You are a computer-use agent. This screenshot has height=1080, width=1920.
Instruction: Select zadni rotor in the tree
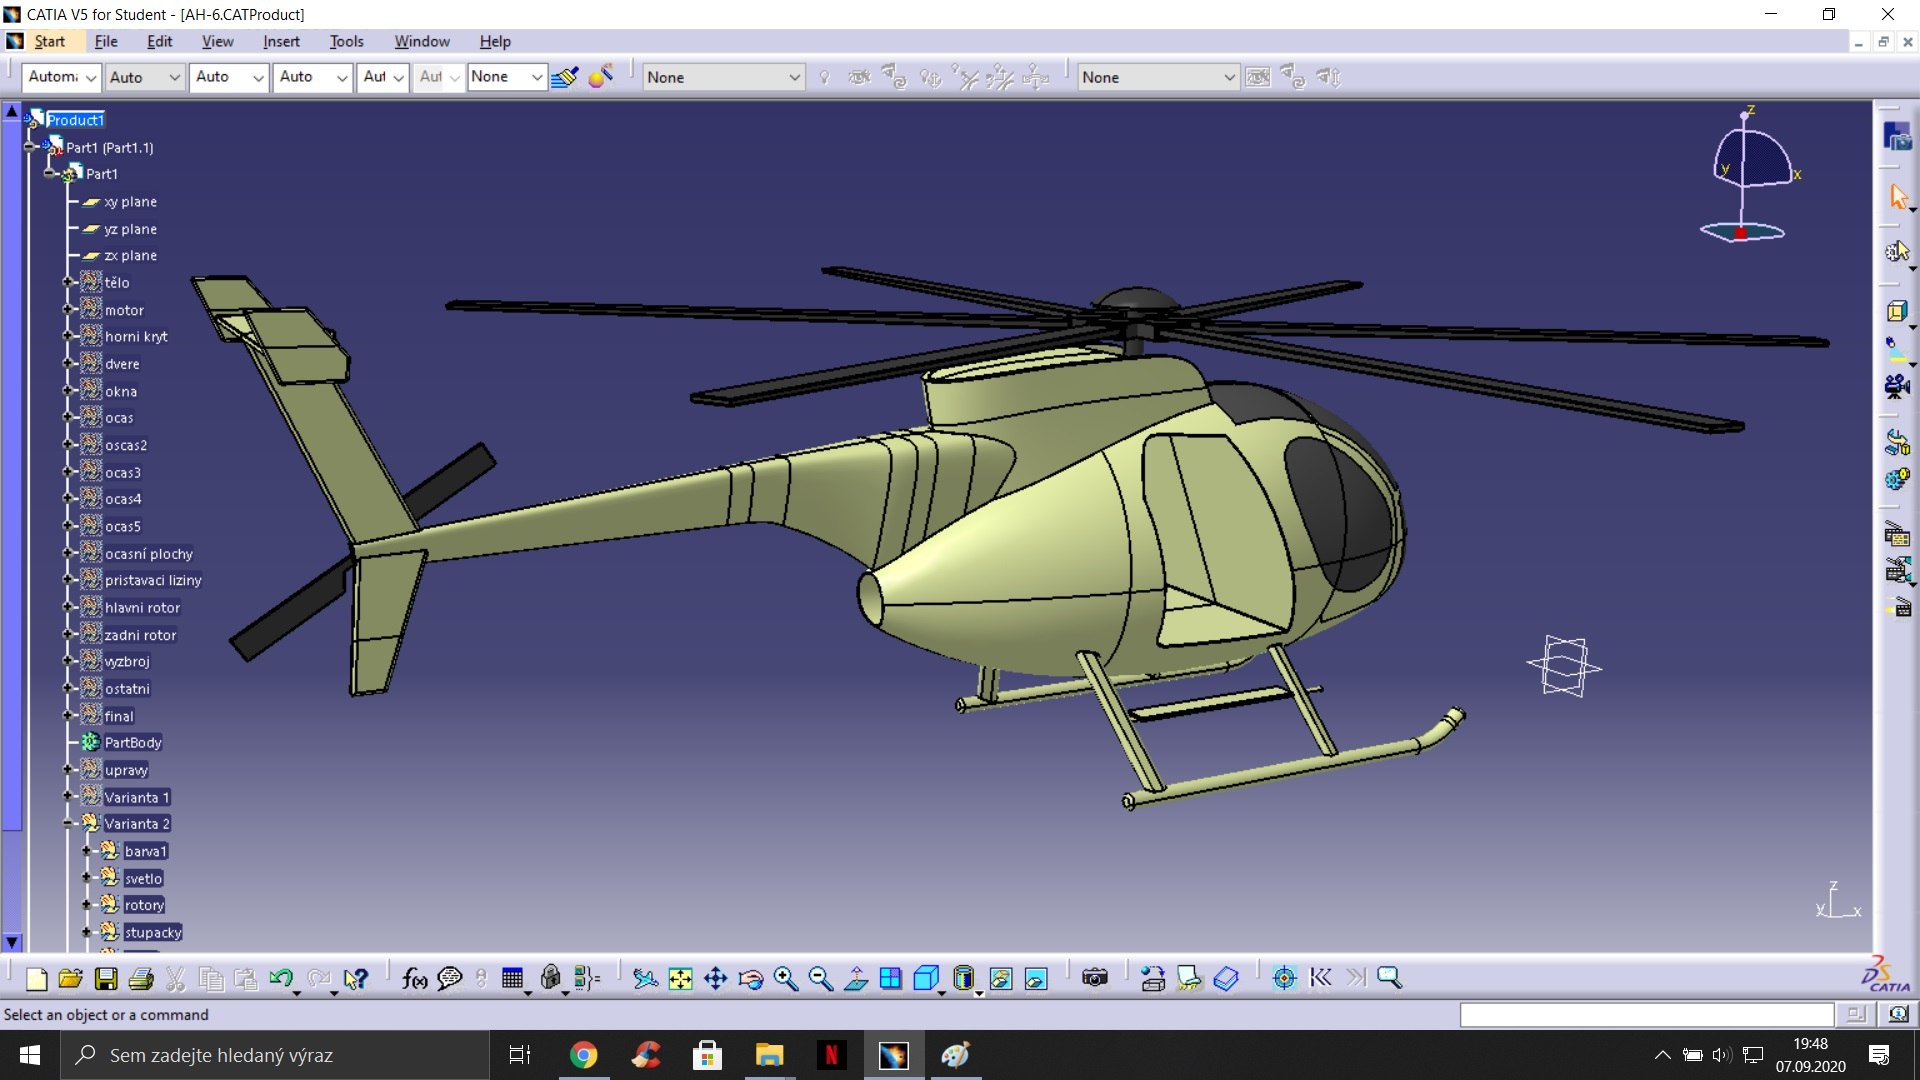click(x=140, y=635)
